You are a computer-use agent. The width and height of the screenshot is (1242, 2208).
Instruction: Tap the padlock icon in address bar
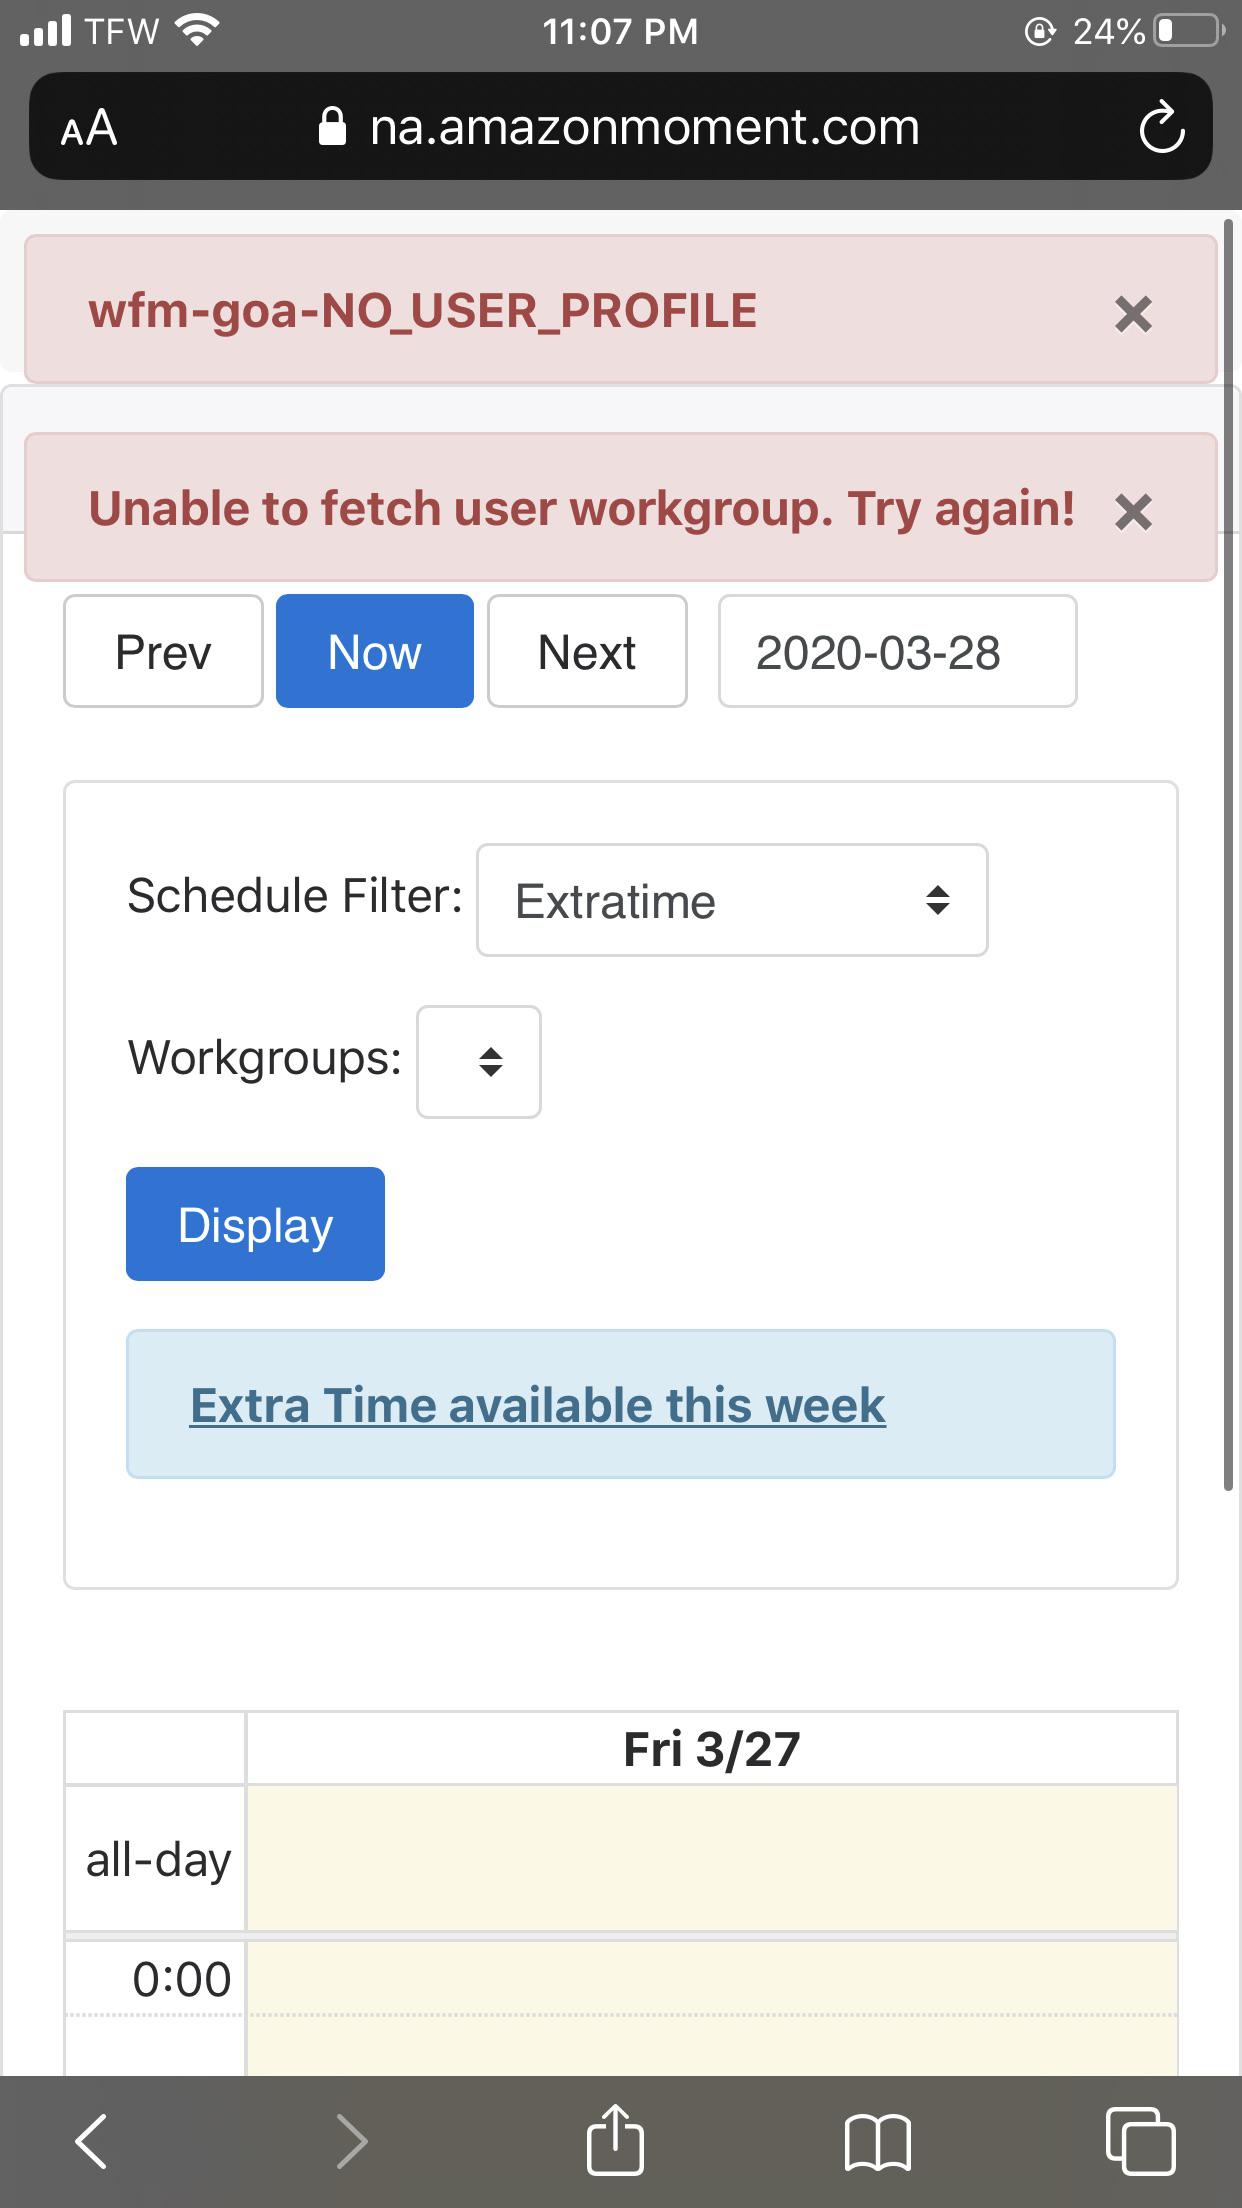coord(333,126)
